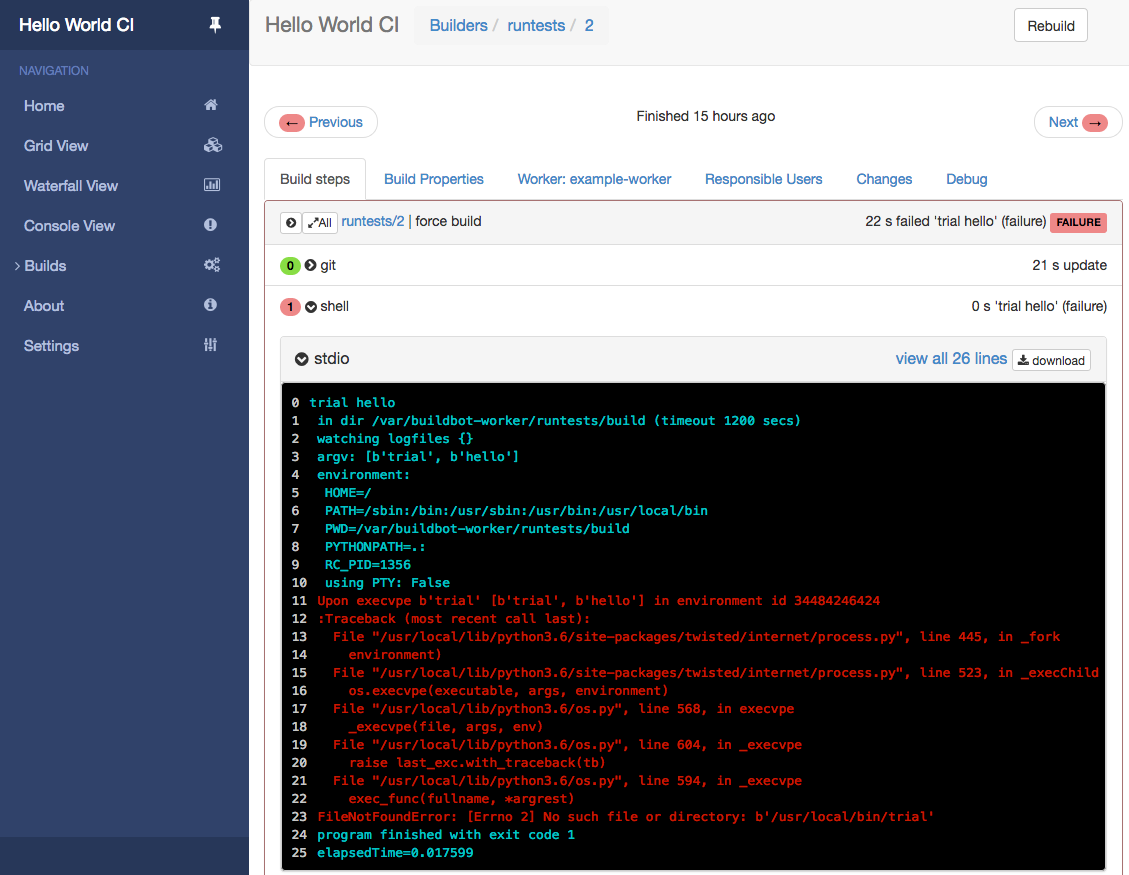
Task: Toggle the force build step details
Action: click(290, 222)
